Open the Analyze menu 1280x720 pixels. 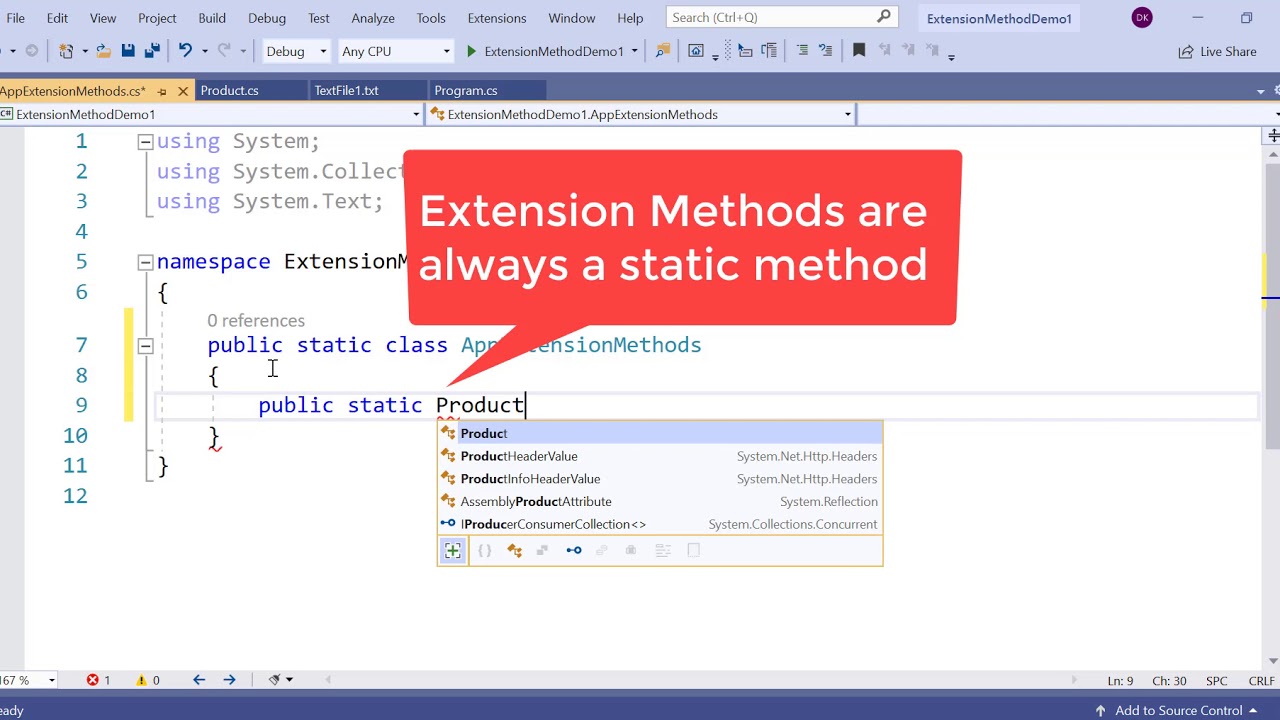click(x=374, y=18)
